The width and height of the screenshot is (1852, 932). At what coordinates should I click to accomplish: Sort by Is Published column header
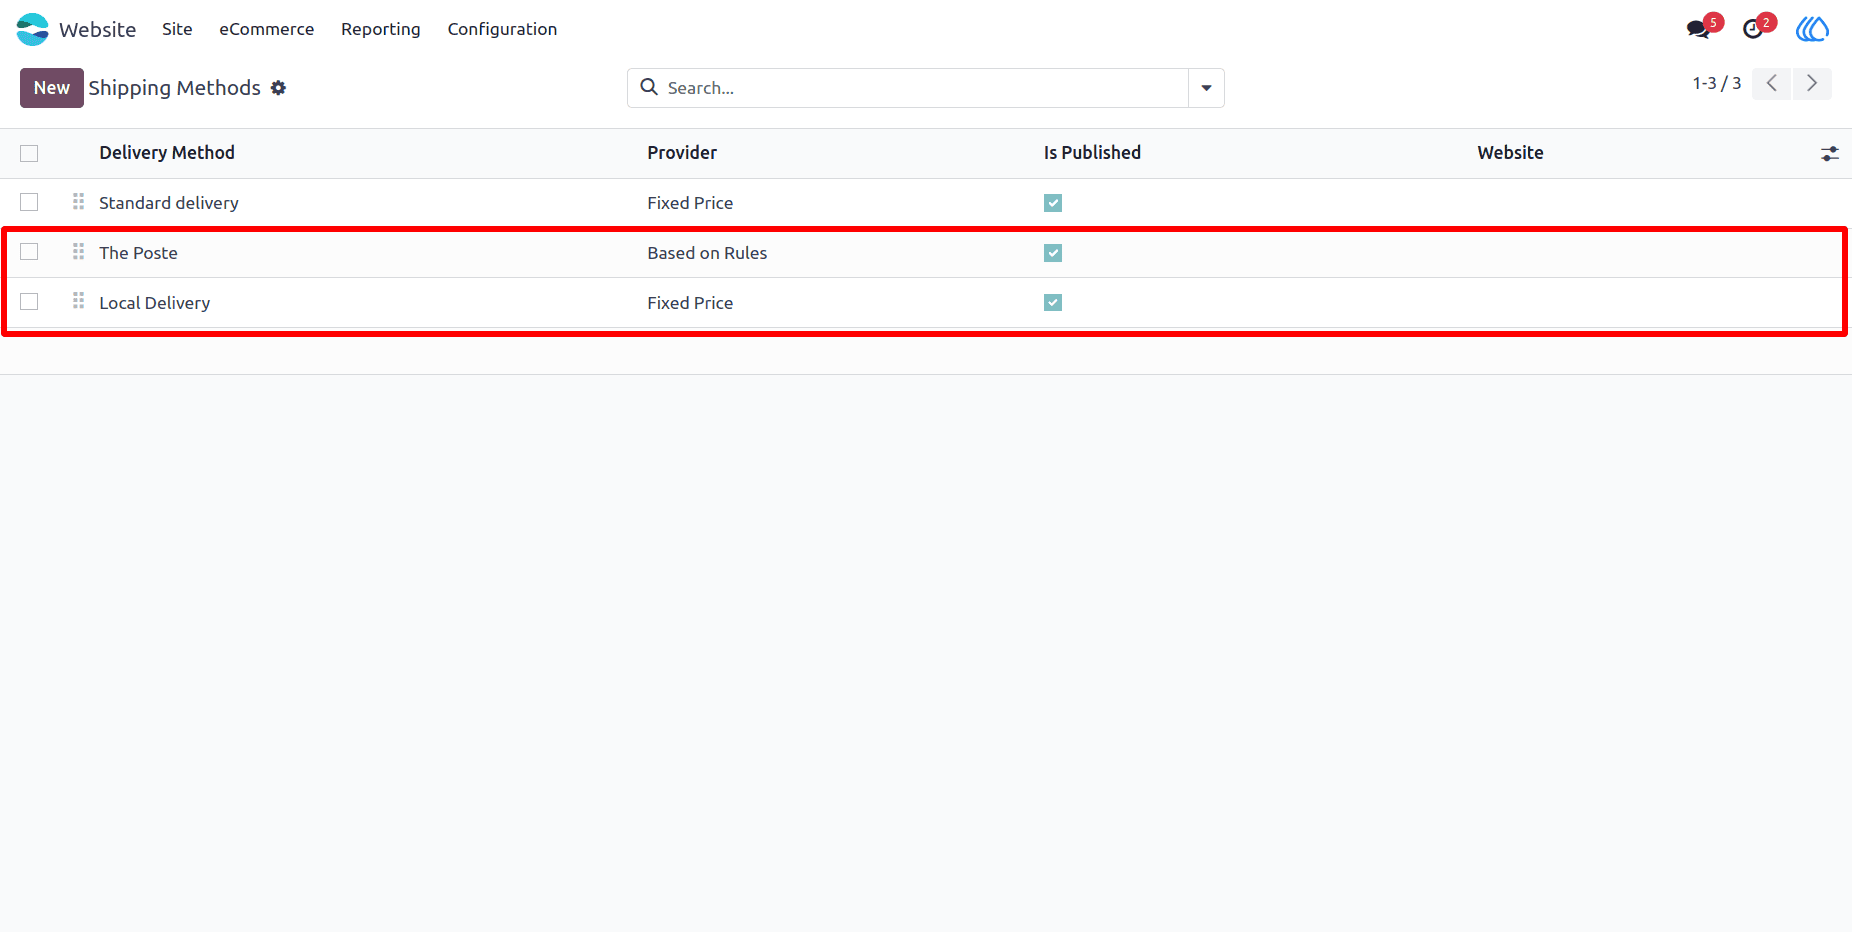point(1092,152)
